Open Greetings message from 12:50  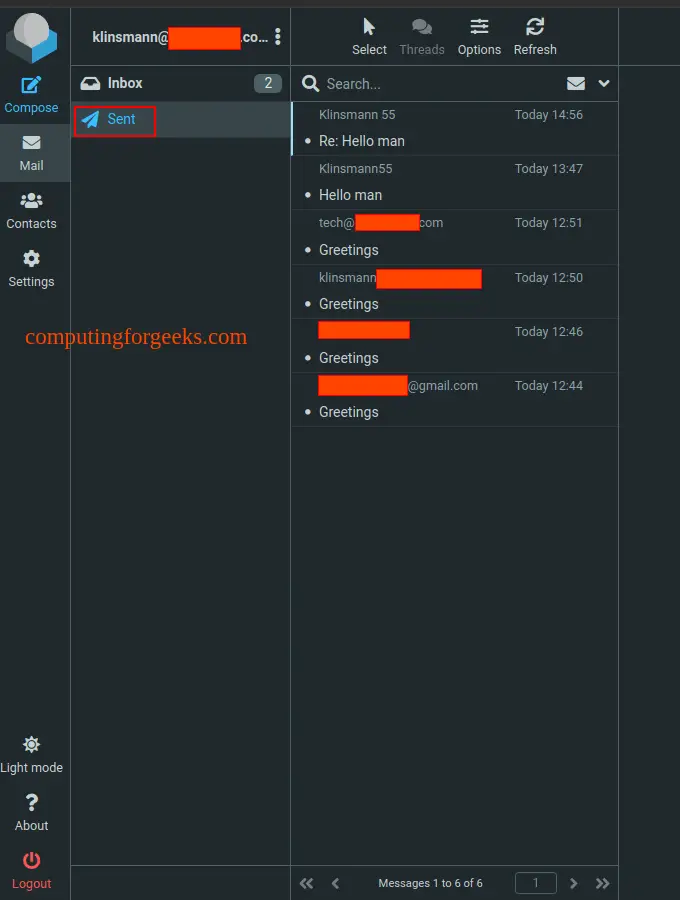point(455,292)
